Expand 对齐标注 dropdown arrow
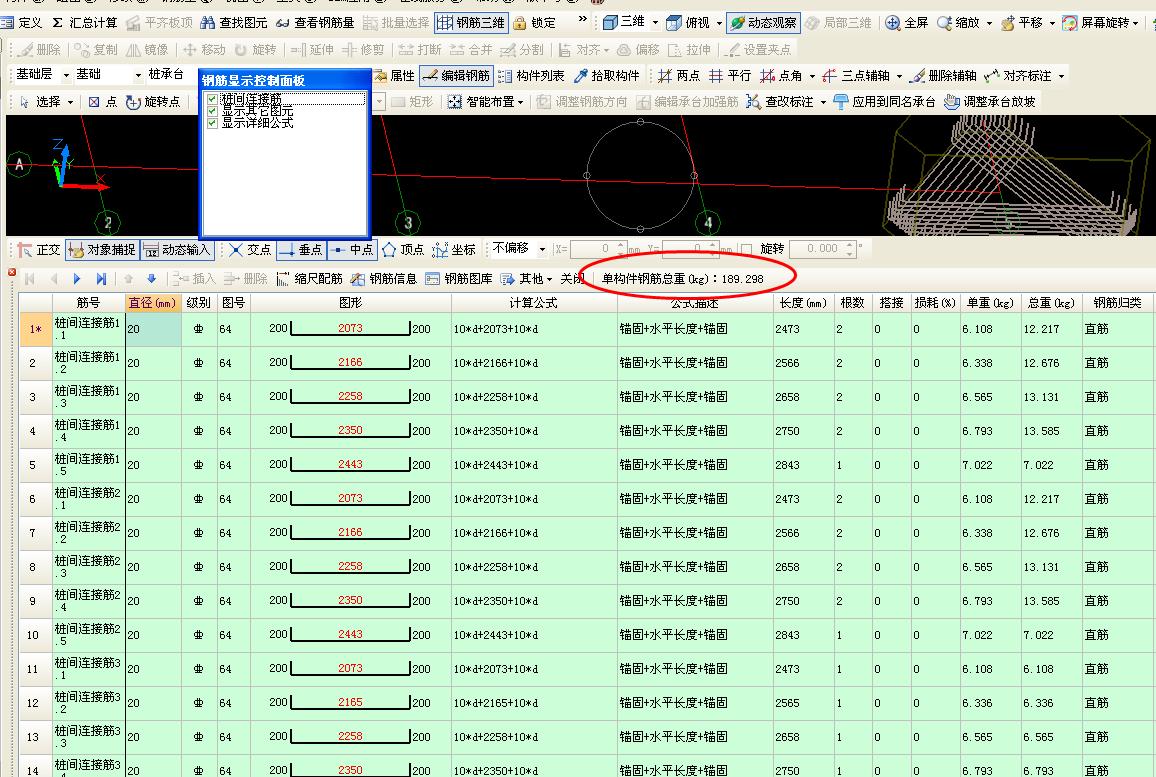The width and height of the screenshot is (1156, 777). point(1062,75)
